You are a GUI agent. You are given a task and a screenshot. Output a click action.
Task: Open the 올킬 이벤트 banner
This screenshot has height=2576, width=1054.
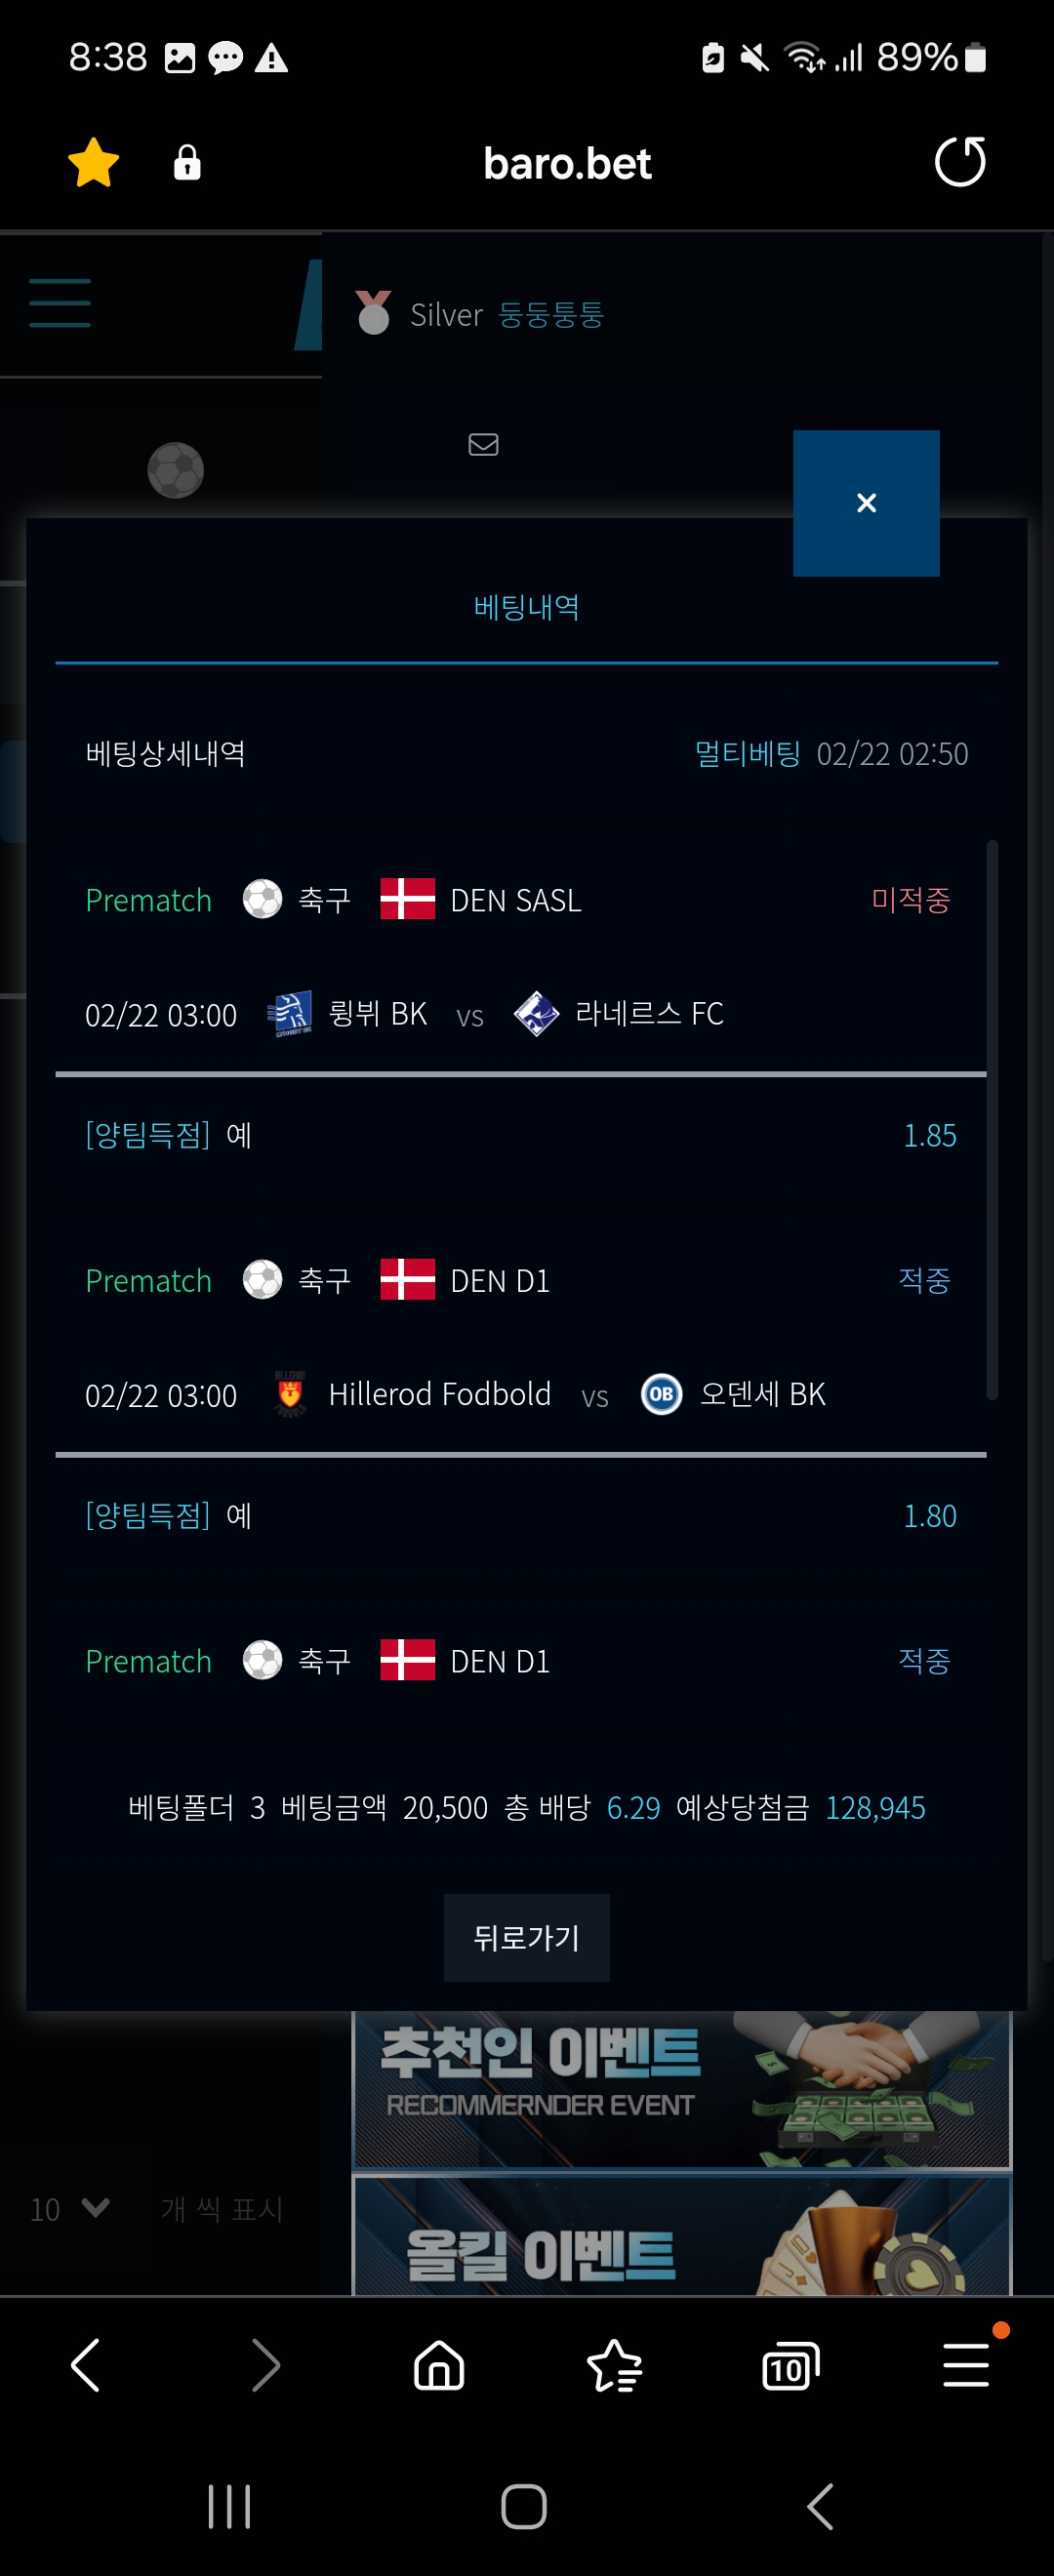[x=682, y=2235]
